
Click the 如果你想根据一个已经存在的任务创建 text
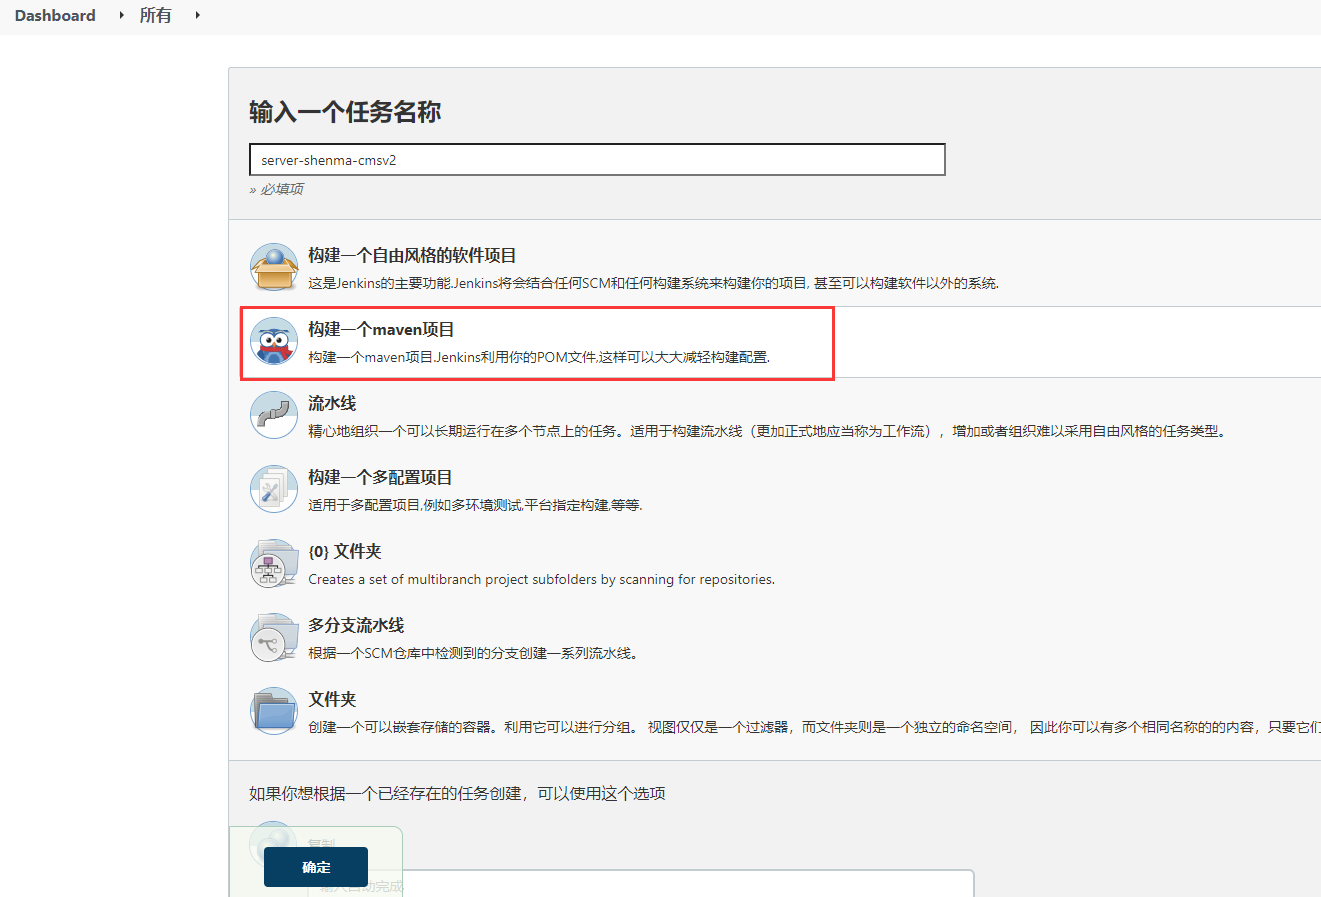click(457, 793)
